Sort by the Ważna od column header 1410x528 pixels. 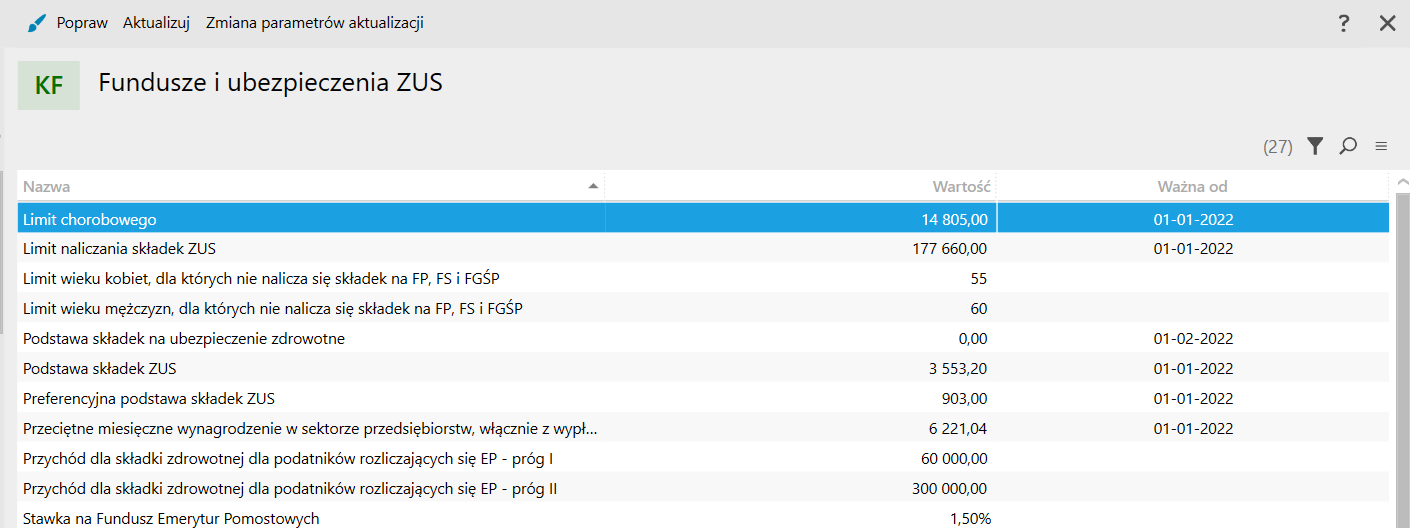point(1192,186)
